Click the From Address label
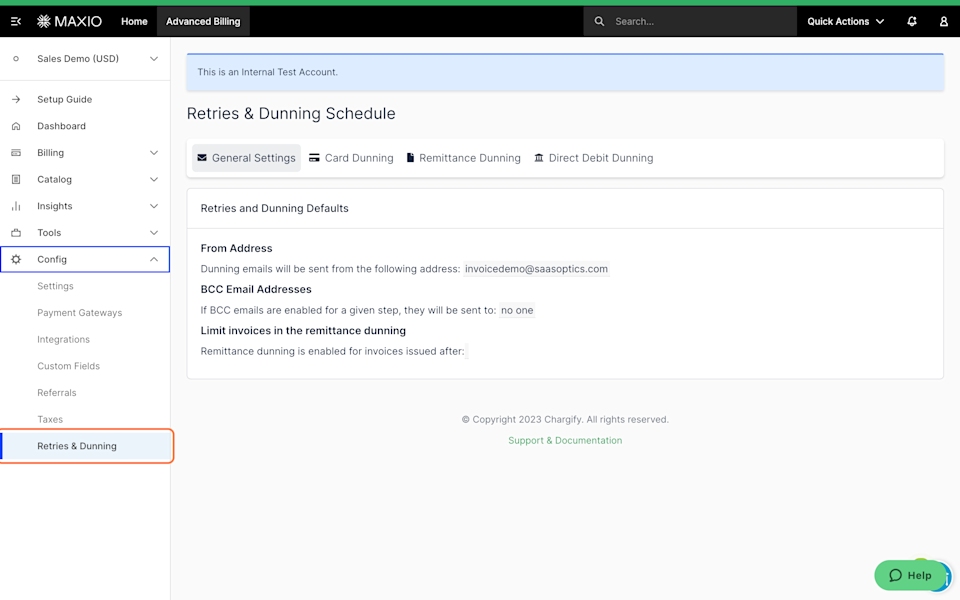The height and width of the screenshot is (600, 960). tap(236, 248)
